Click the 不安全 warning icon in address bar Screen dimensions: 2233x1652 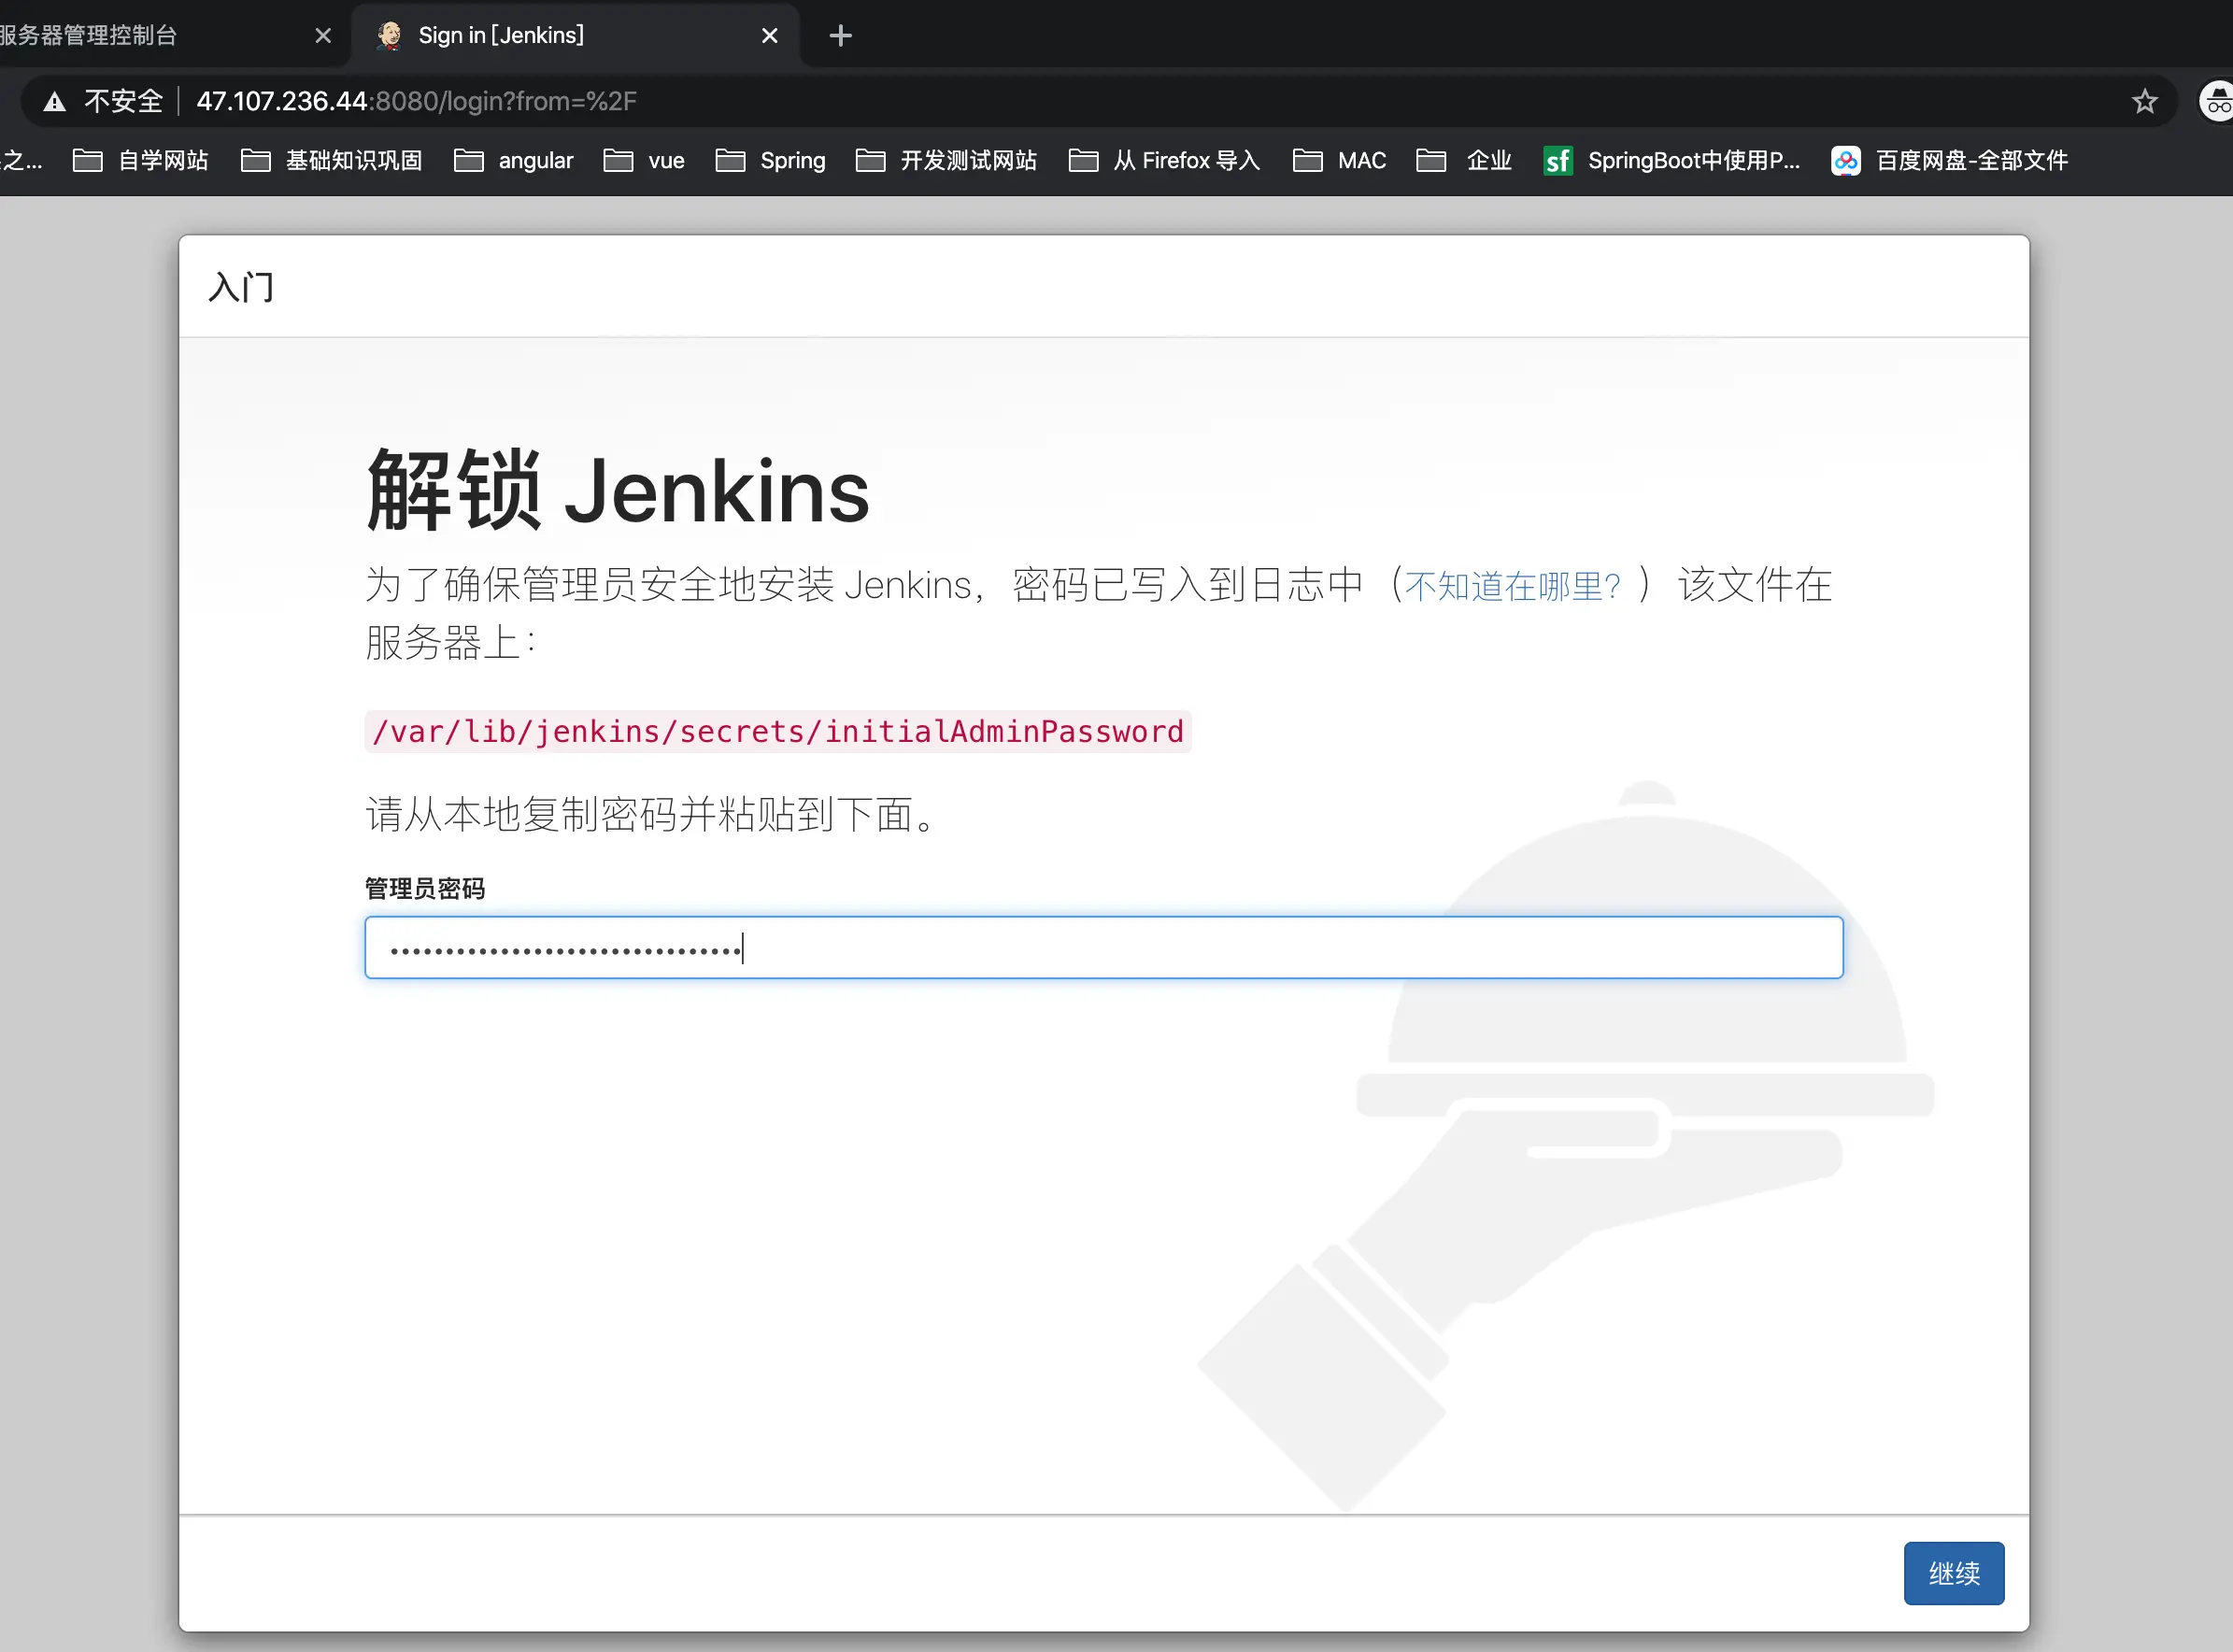click(53, 100)
